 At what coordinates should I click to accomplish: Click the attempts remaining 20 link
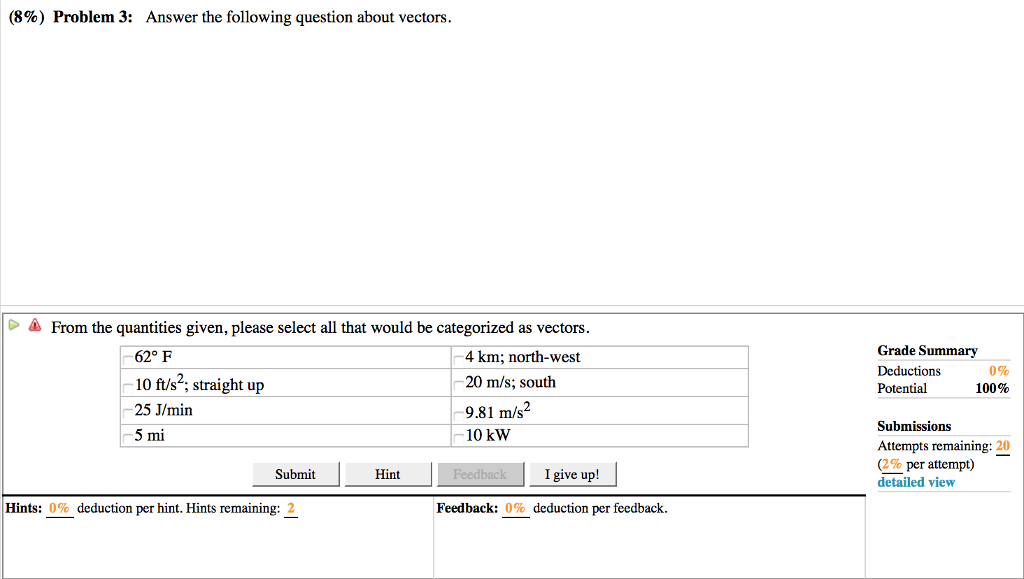(1001, 445)
